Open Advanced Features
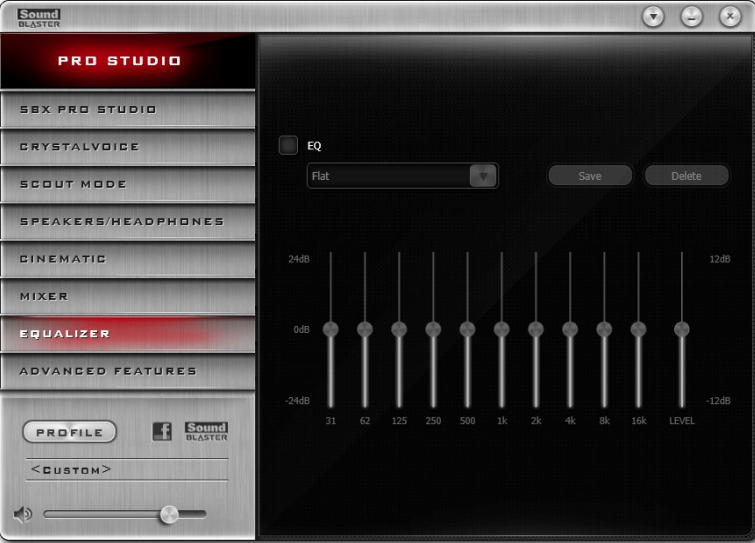The height and width of the screenshot is (543, 755). point(128,371)
